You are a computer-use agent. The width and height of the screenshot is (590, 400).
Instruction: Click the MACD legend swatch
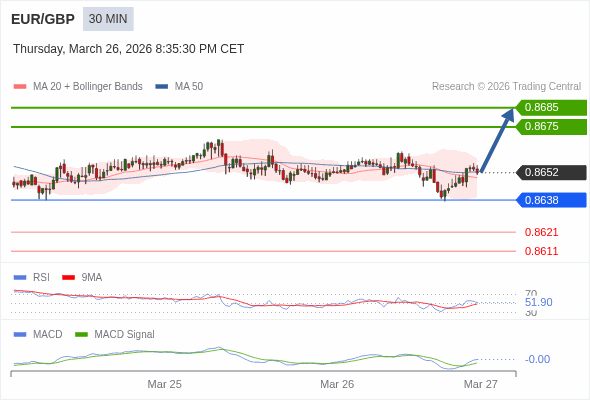pos(20,335)
